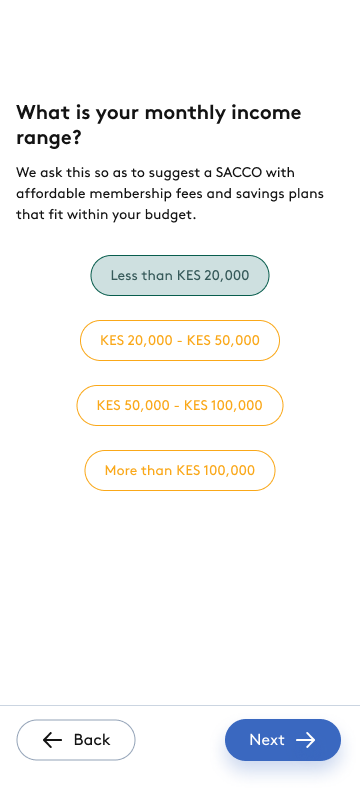The image size is (360, 800).
Task: Go back using the Back button
Action: tap(76, 740)
